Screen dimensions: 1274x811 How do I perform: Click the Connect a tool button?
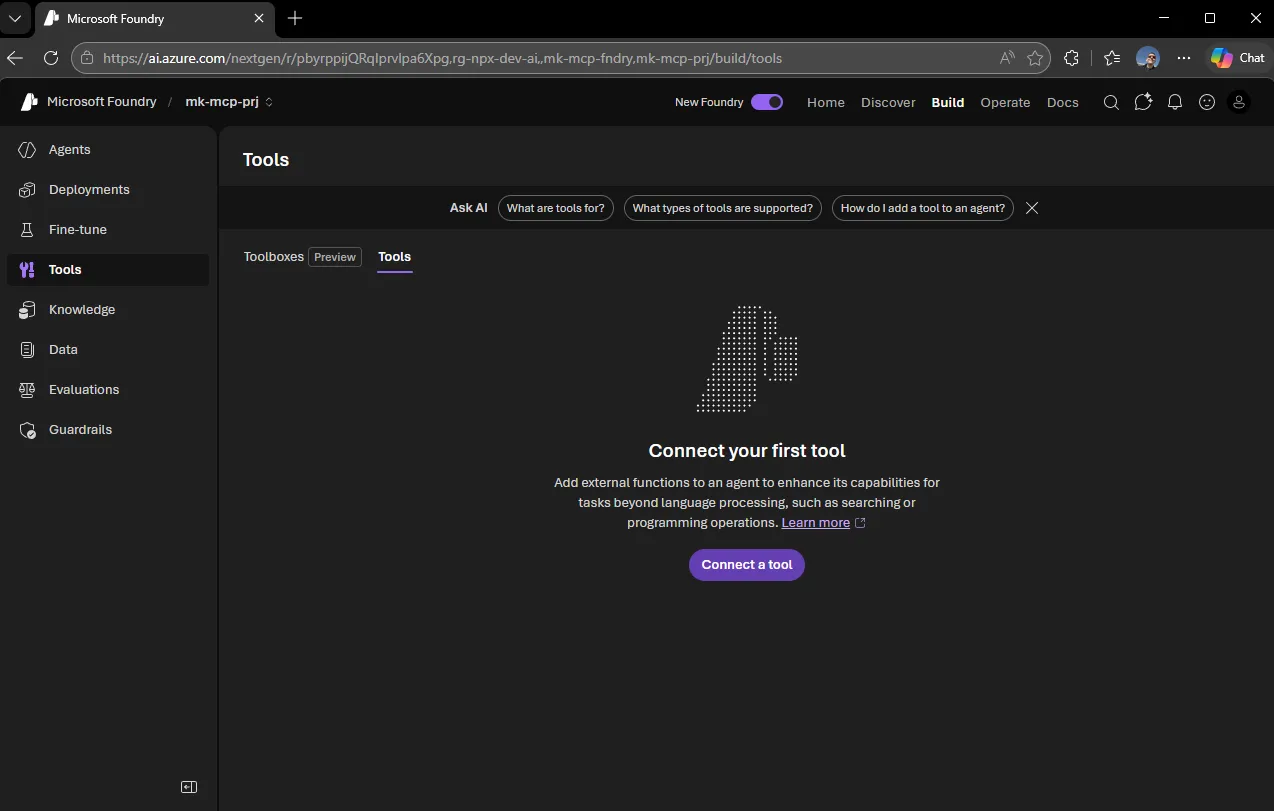(747, 565)
